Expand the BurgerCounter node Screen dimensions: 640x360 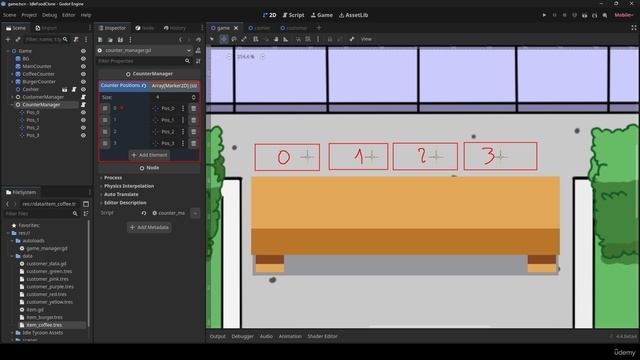(x=12, y=82)
